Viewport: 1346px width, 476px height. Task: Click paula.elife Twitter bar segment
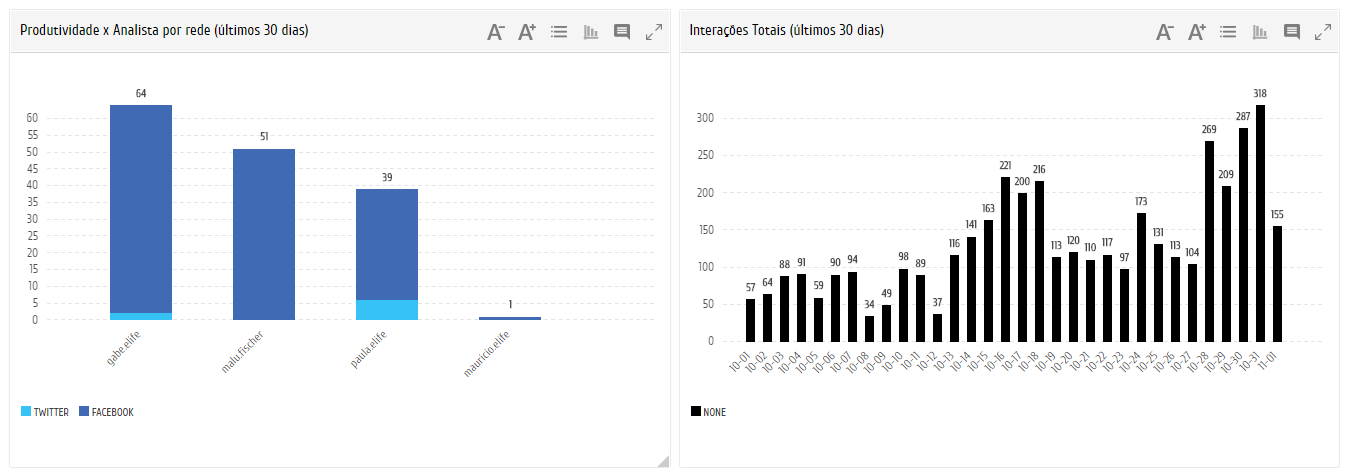click(387, 310)
